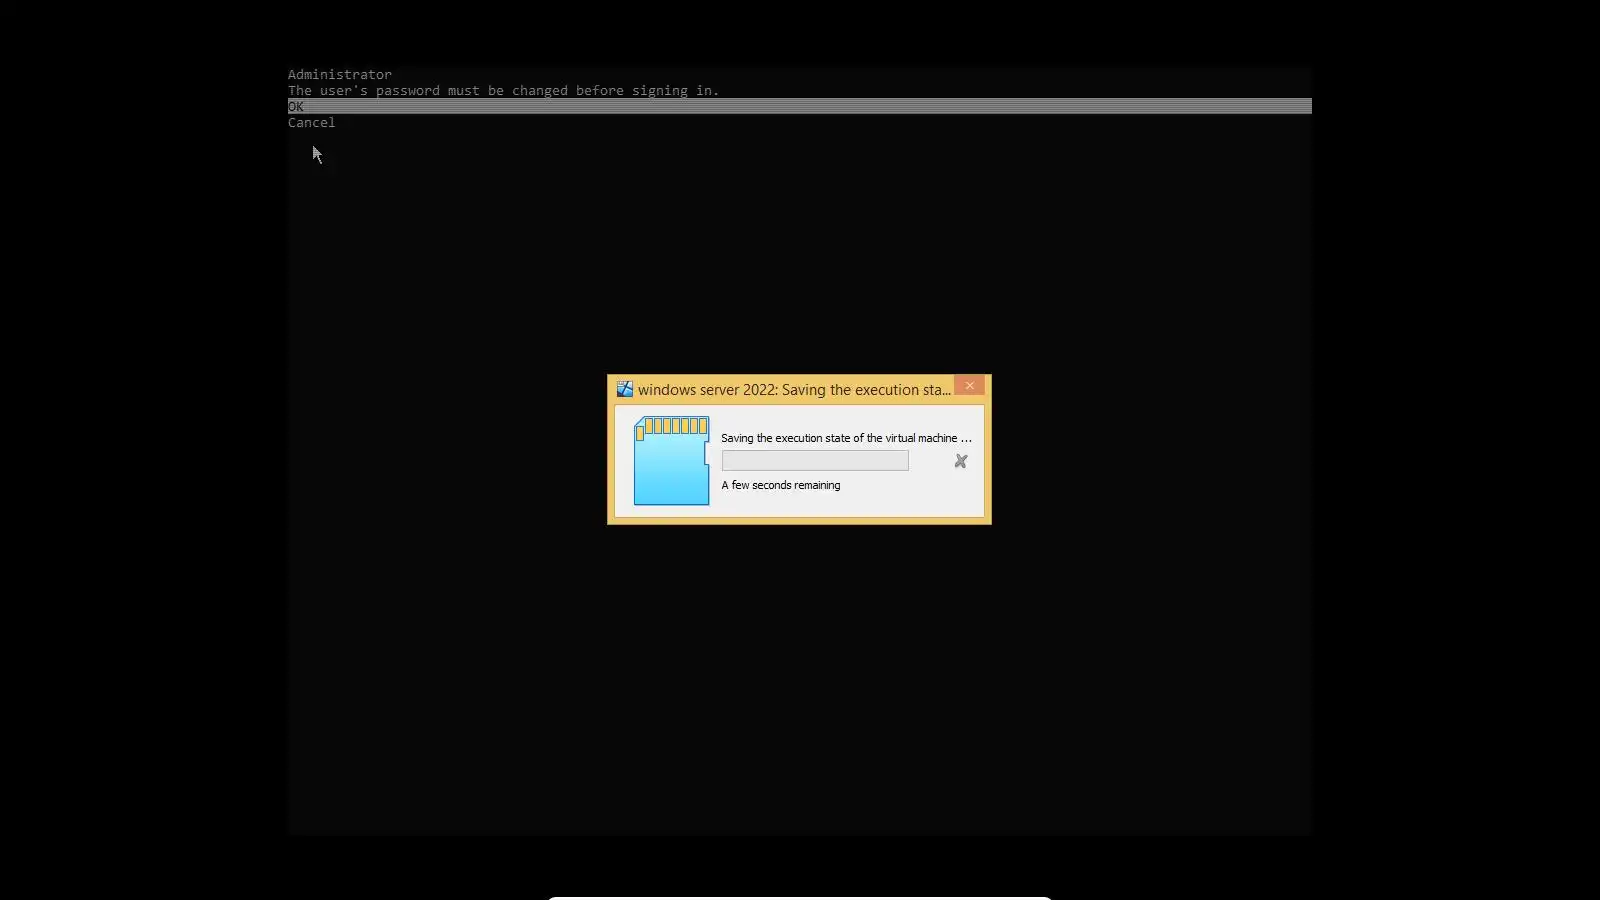Select the highlighted OK option
Image resolution: width=1600 pixels, height=900 pixels.
[x=799, y=106]
